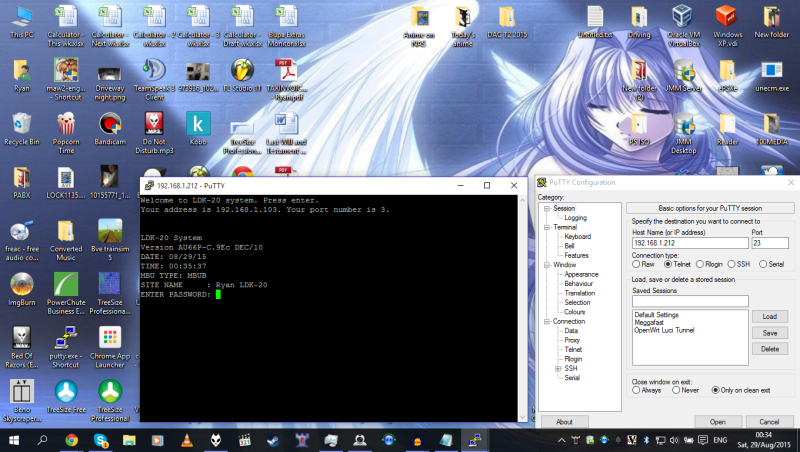Image resolution: width=800 pixels, height=452 pixels.
Task: Click the About button
Action: coord(564,422)
